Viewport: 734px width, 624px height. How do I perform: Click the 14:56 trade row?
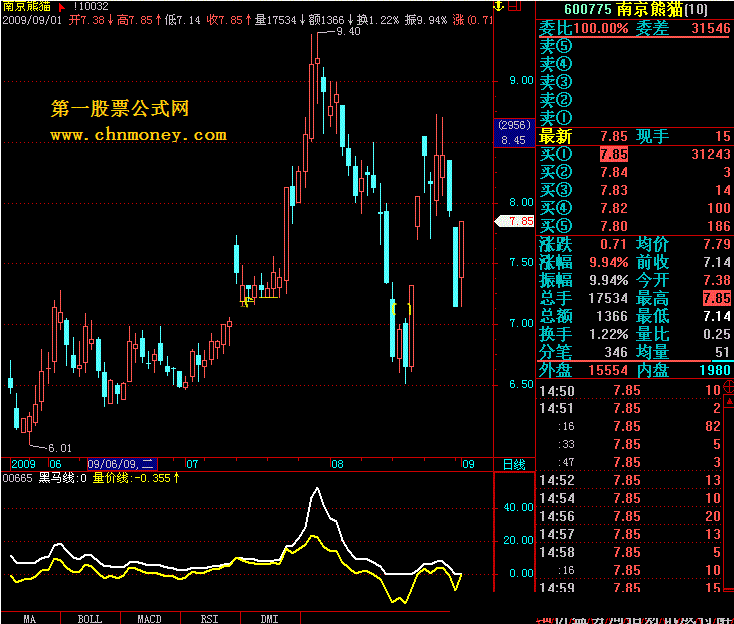click(630, 516)
